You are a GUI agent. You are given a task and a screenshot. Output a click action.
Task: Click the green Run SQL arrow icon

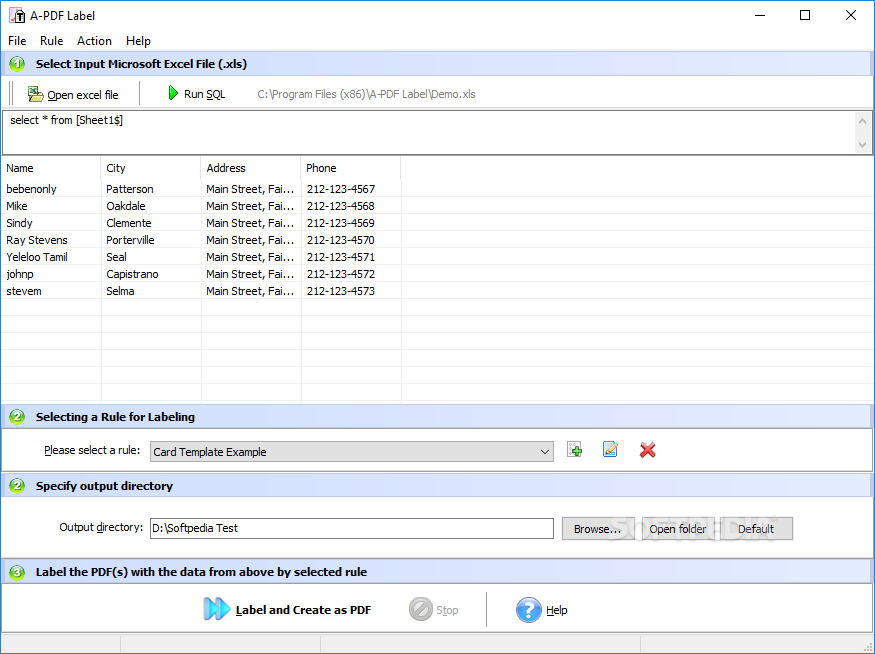pos(173,93)
